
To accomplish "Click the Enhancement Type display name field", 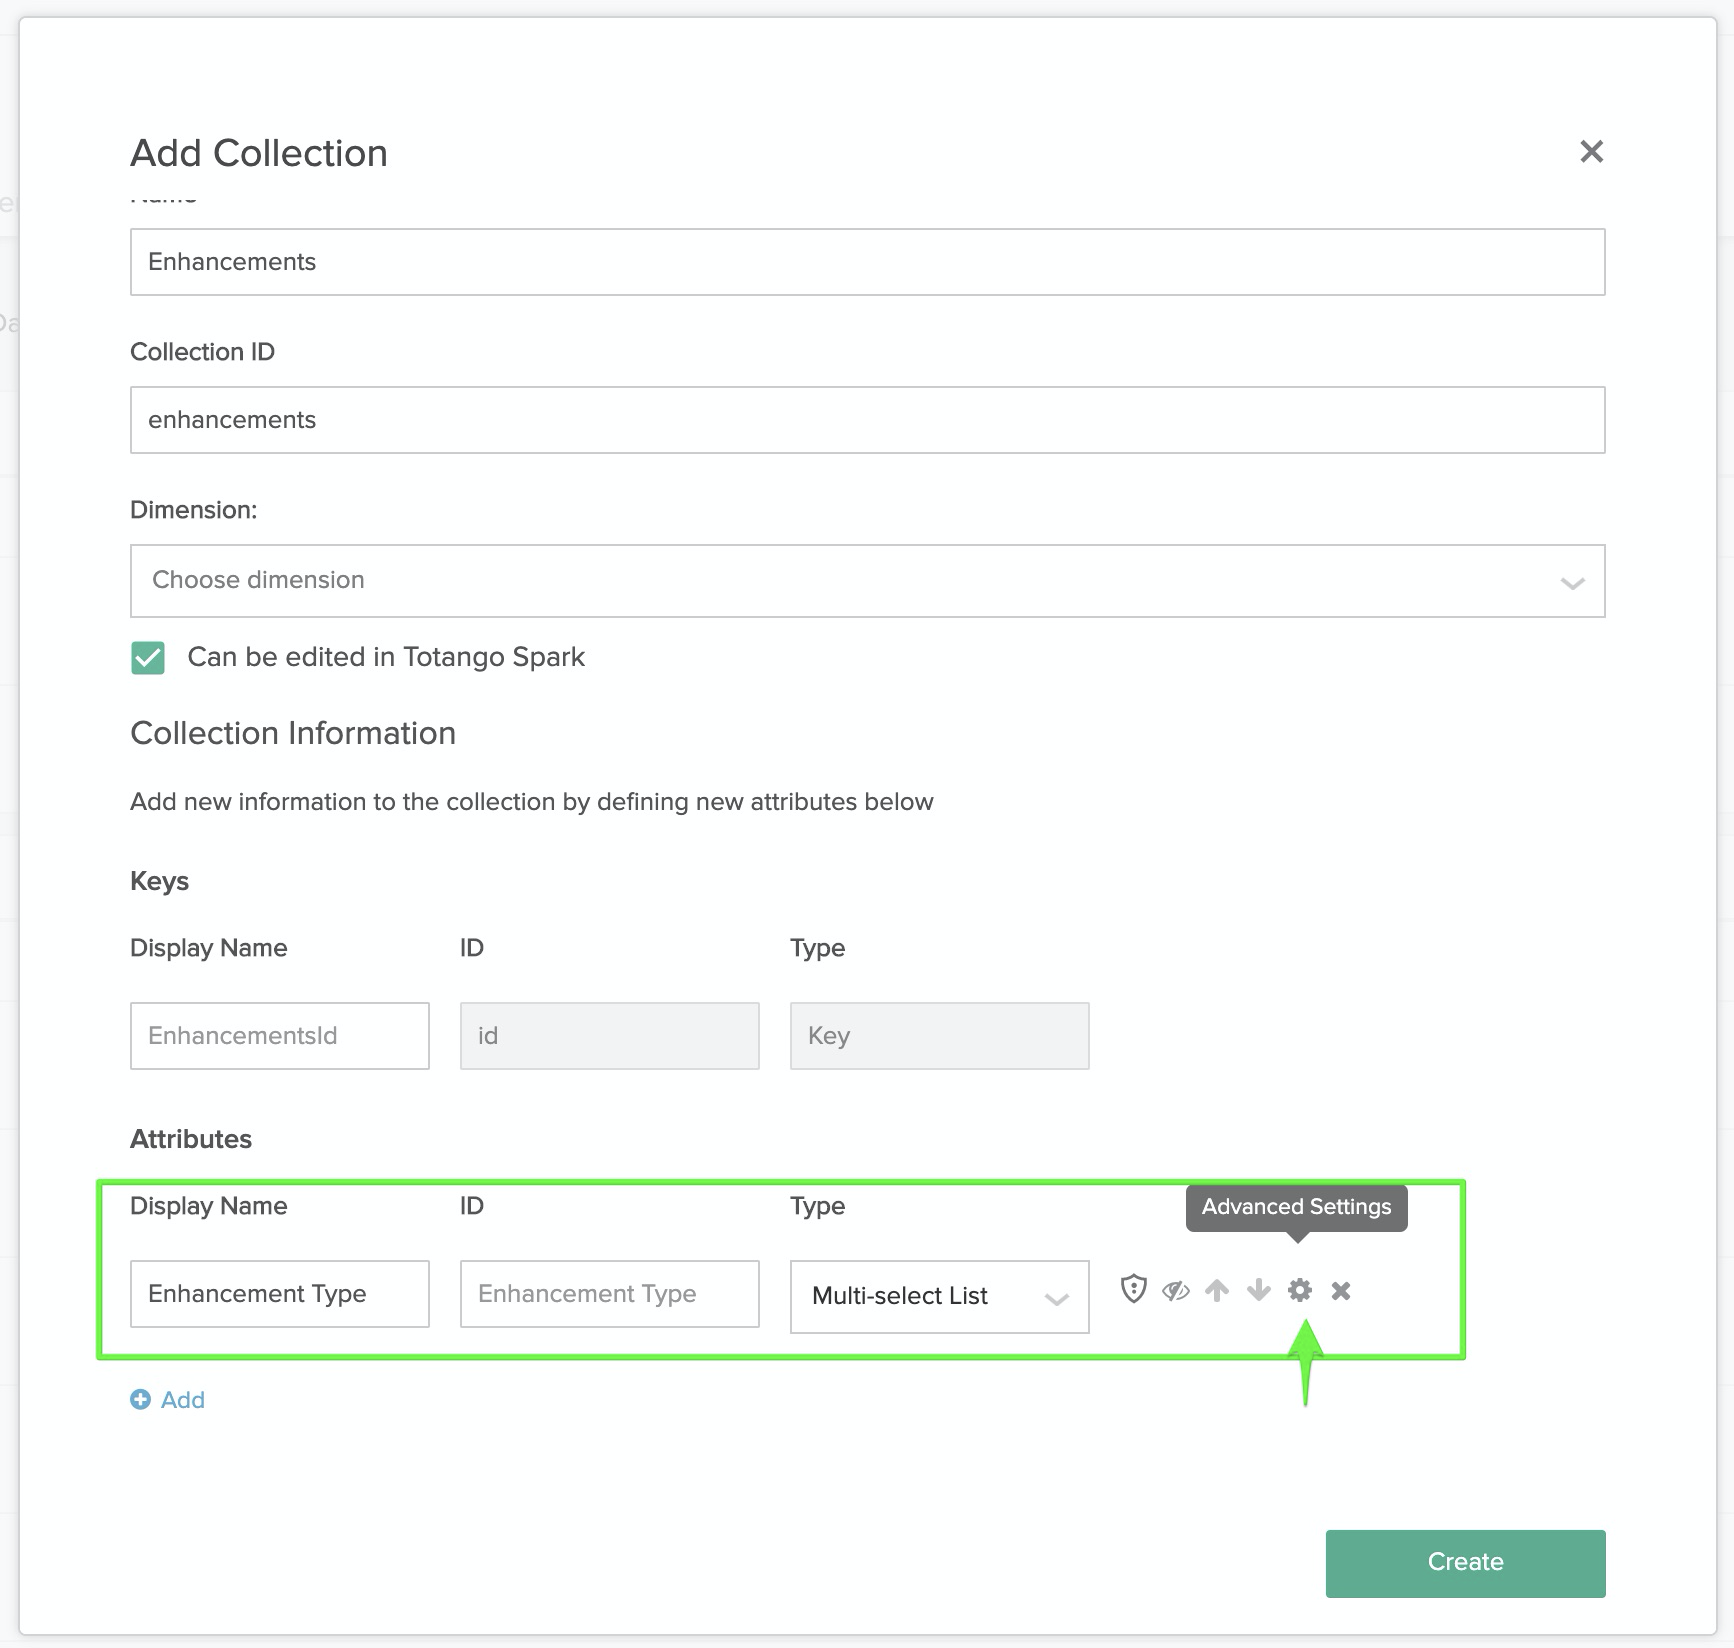I will click(x=280, y=1294).
